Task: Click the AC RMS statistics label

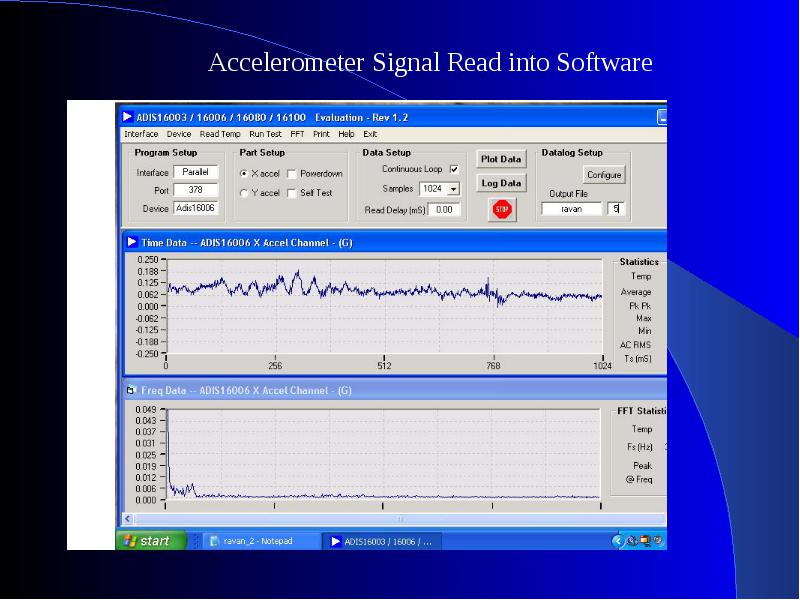Action: 635,345
